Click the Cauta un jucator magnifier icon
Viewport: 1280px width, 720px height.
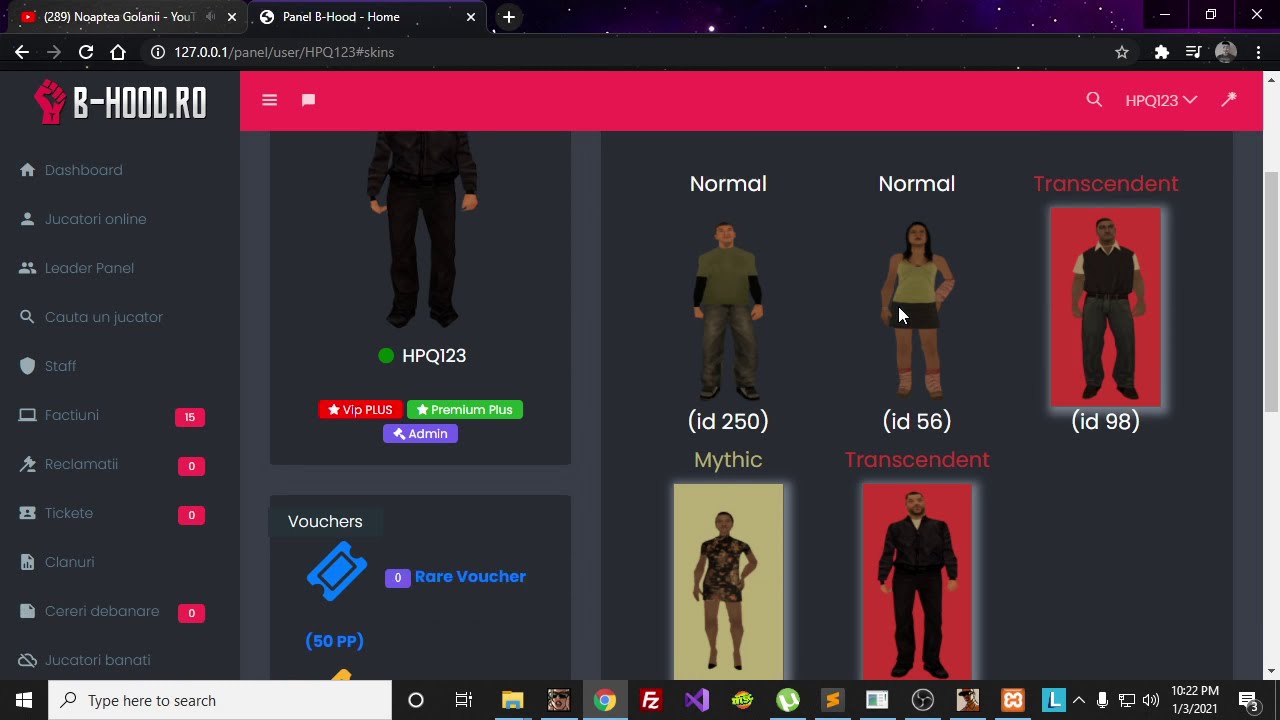[x=27, y=317]
